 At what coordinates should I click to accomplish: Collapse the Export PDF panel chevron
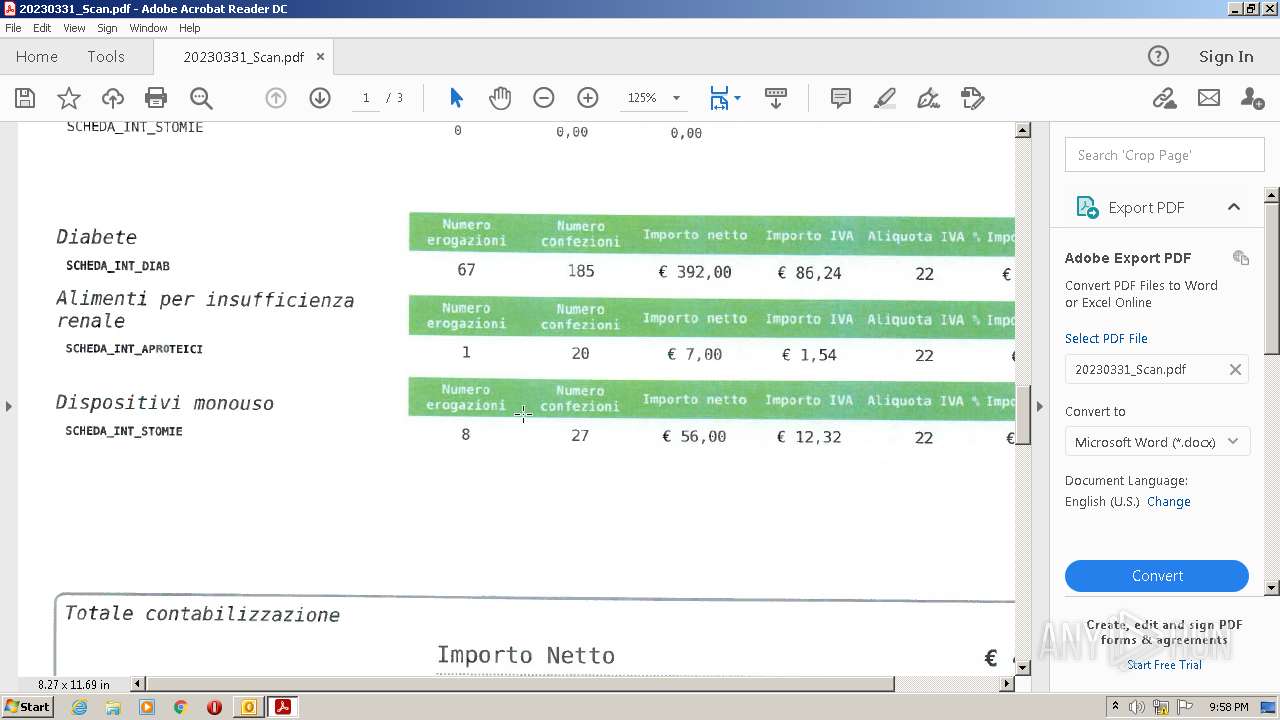click(1234, 207)
